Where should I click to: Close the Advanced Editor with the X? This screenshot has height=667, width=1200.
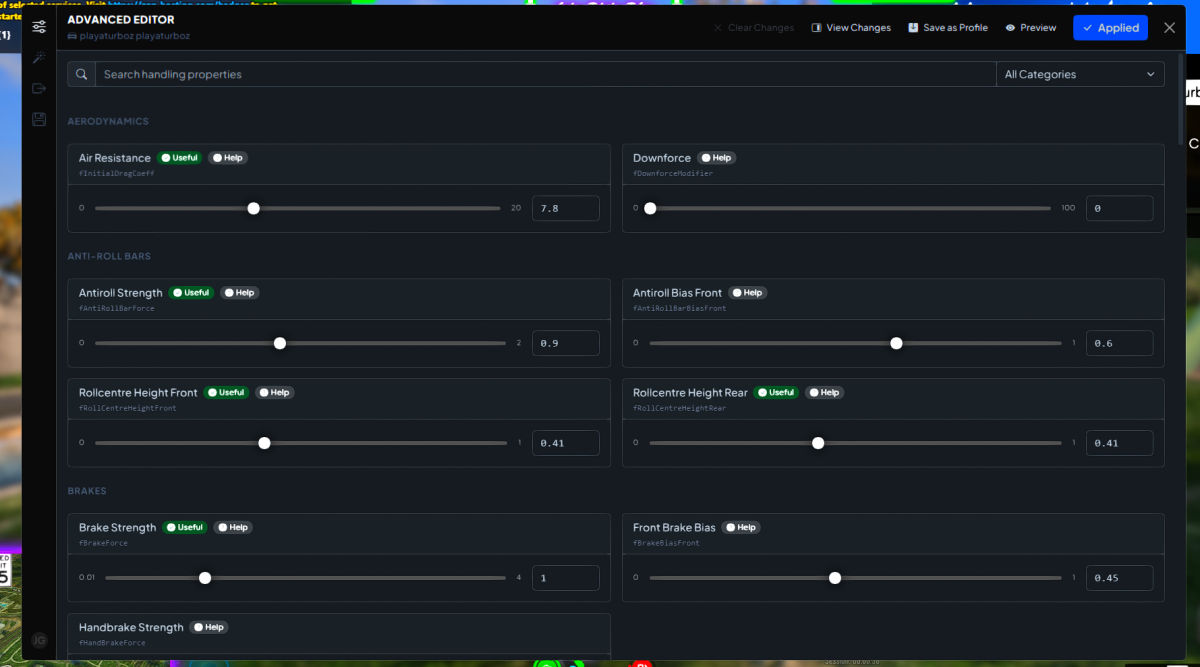point(1169,28)
